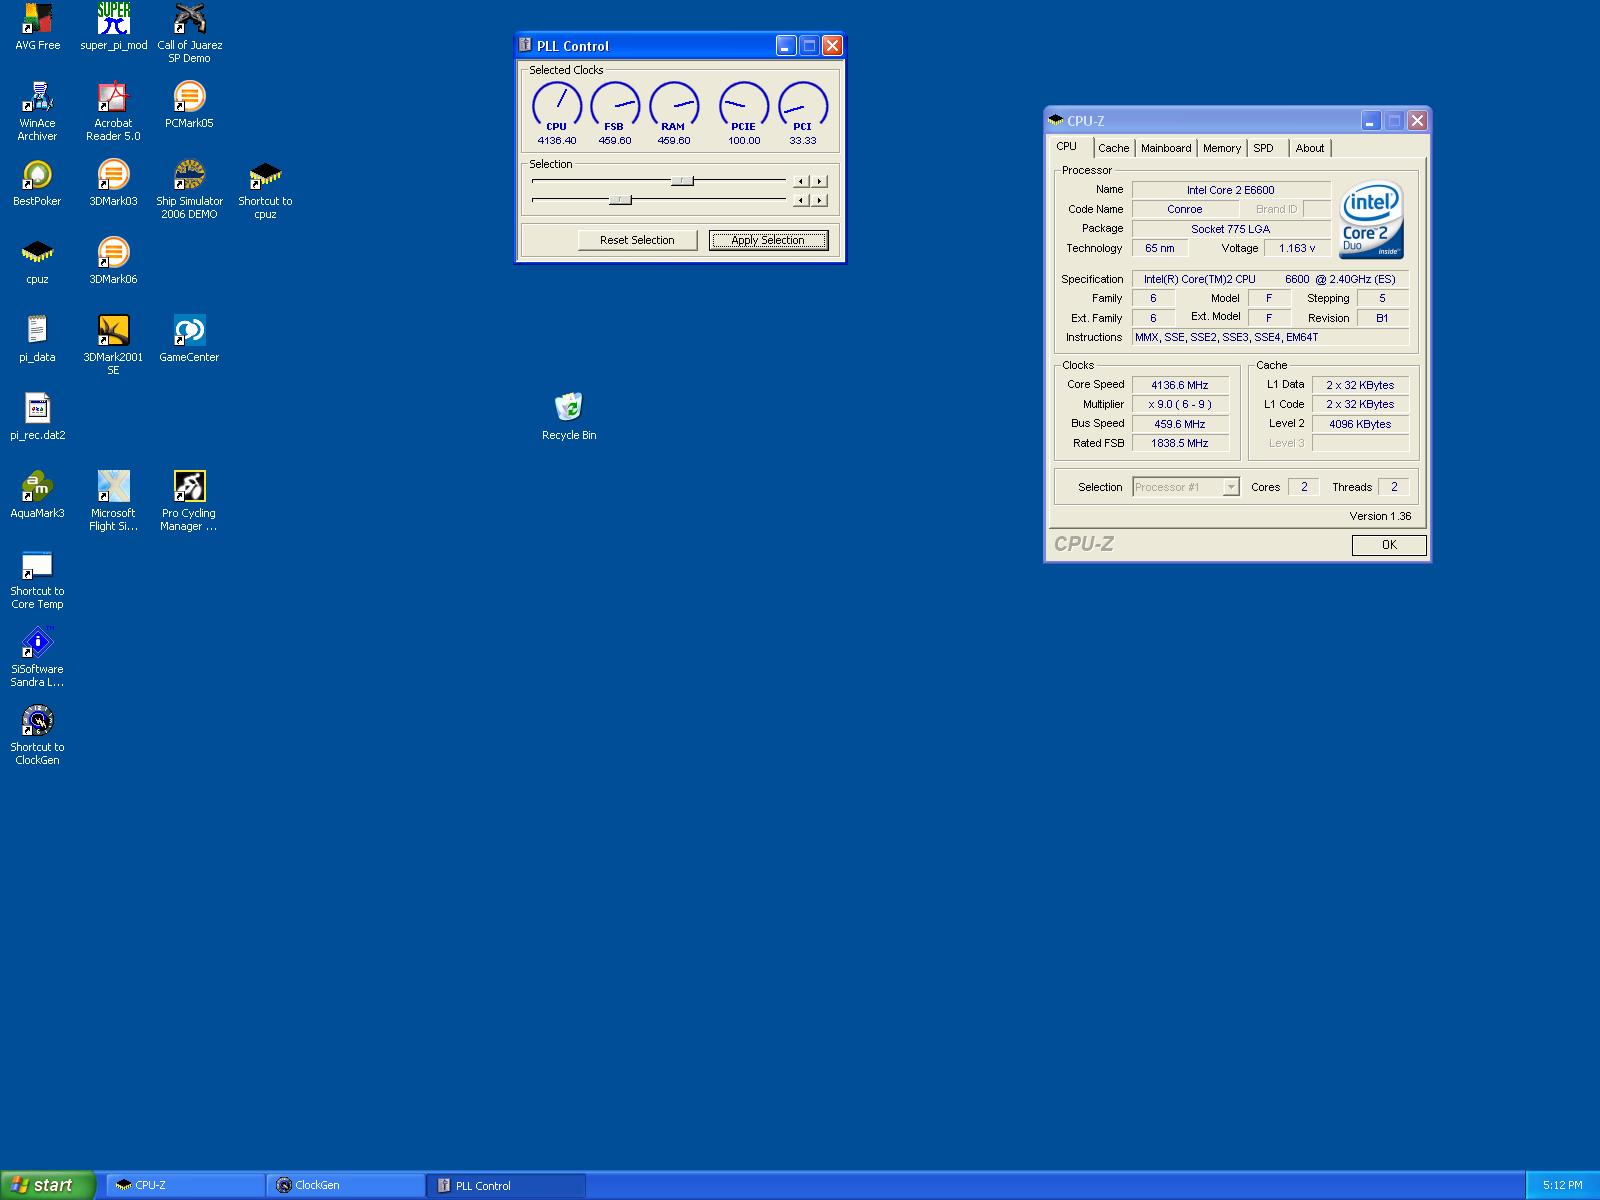The image size is (1600, 1200).
Task: Select the GameCenter desktop icon
Action: point(189,339)
